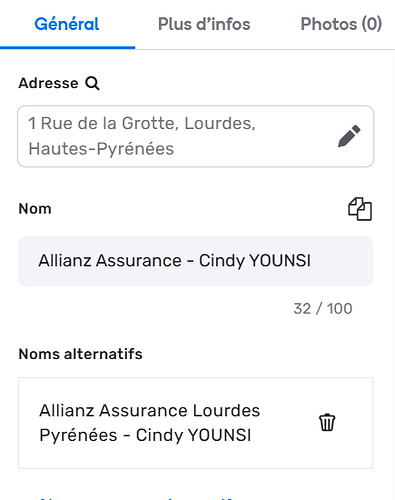Click the 1 Rue de la Grotte address box
The width and height of the screenshot is (395, 500).
tap(195, 136)
